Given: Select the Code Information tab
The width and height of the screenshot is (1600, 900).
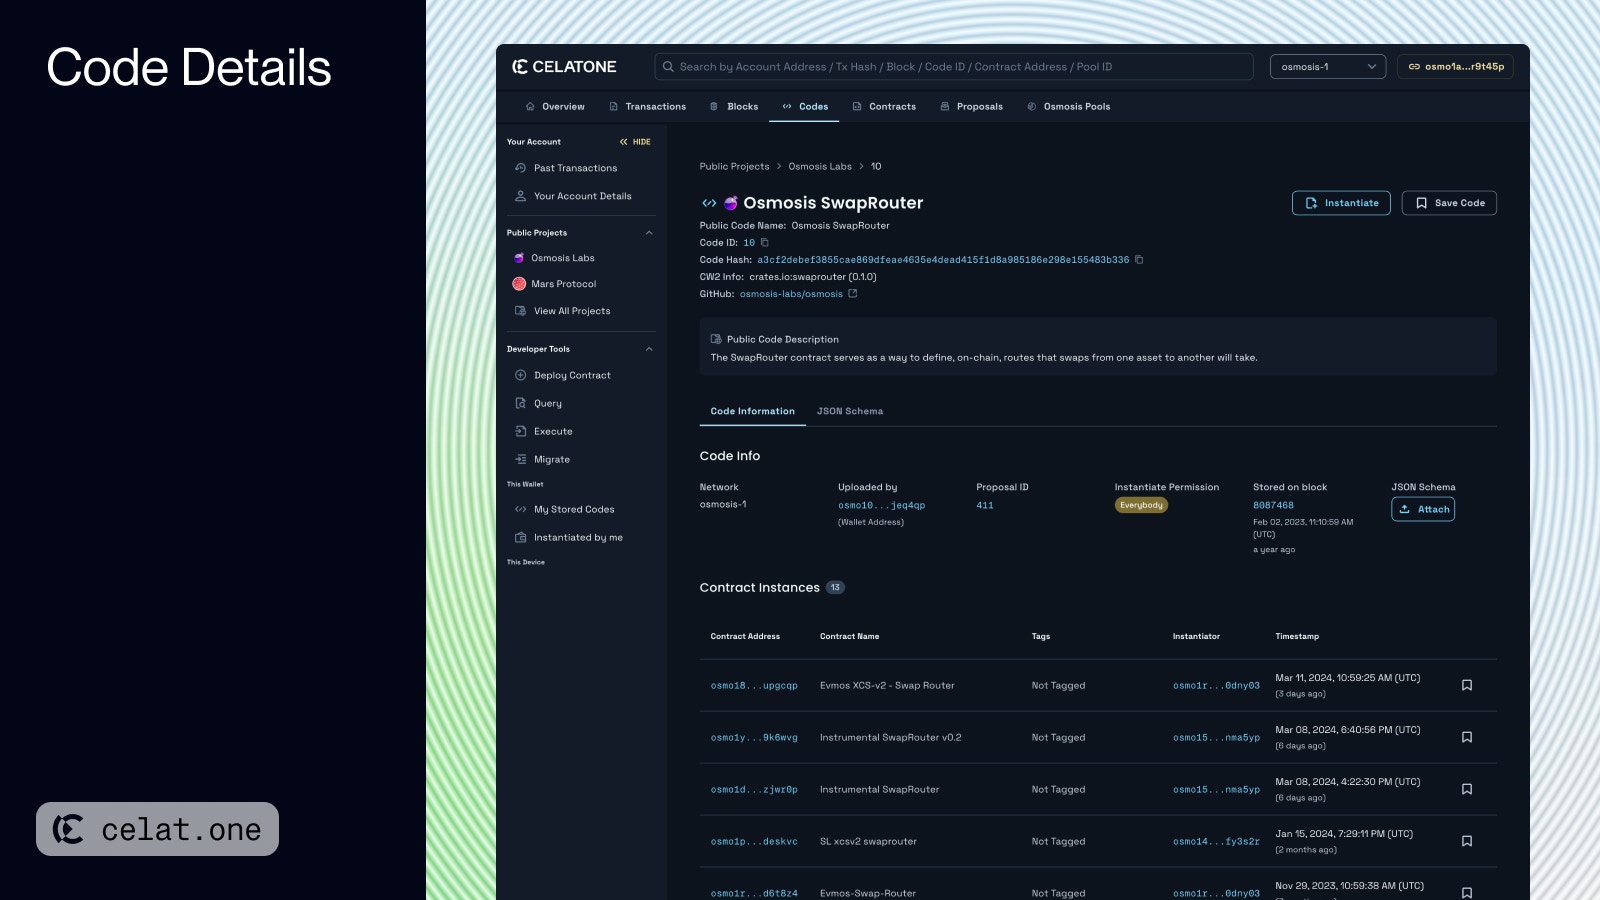Looking at the screenshot, I should (x=753, y=412).
